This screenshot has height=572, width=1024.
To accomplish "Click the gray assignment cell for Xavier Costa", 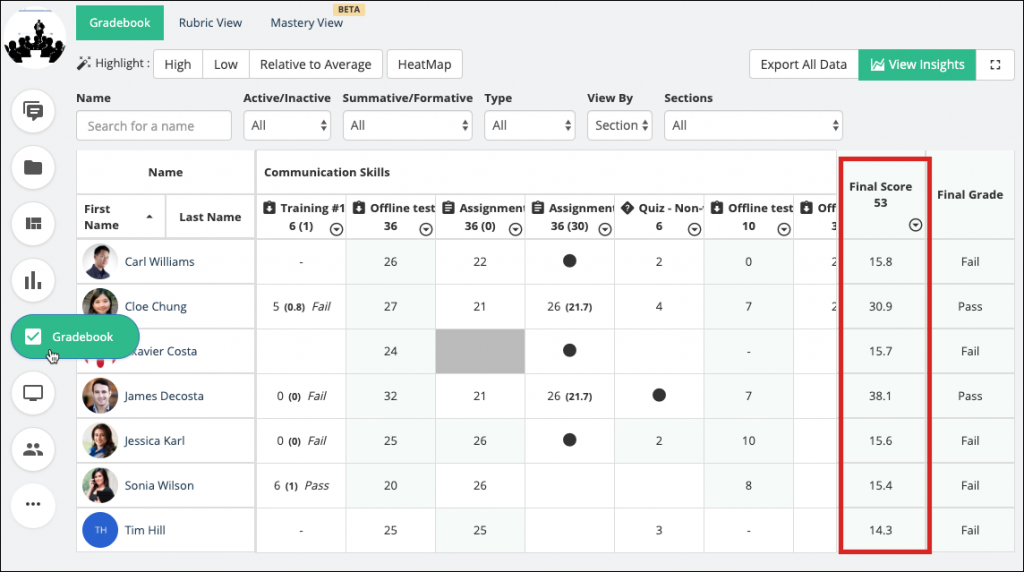I will tap(480, 351).
